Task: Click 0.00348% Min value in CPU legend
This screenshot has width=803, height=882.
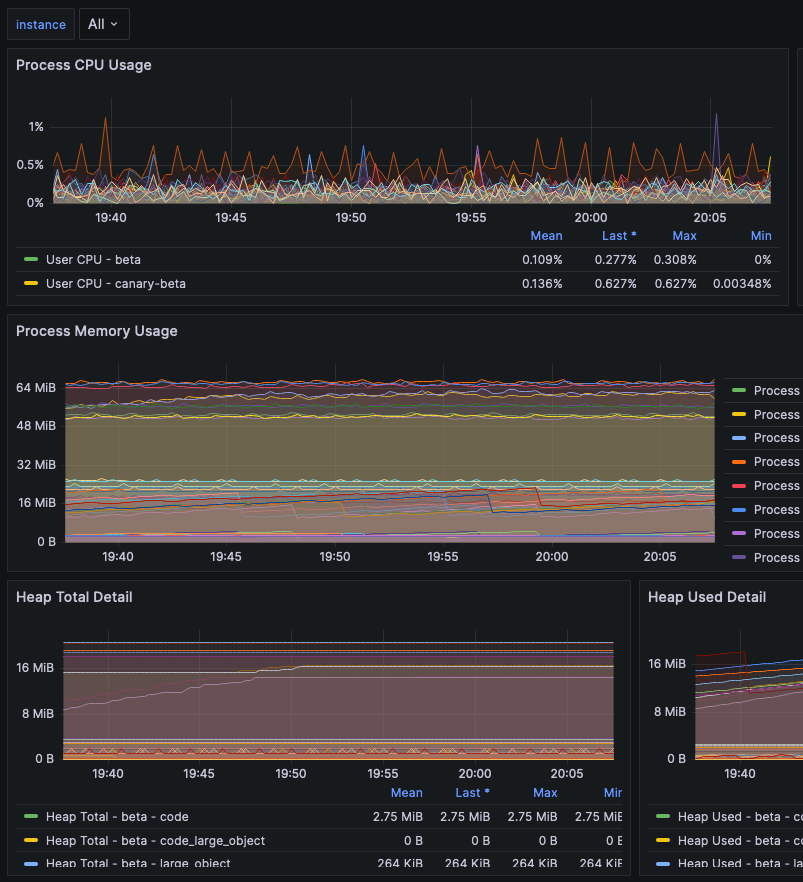Action: point(742,284)
